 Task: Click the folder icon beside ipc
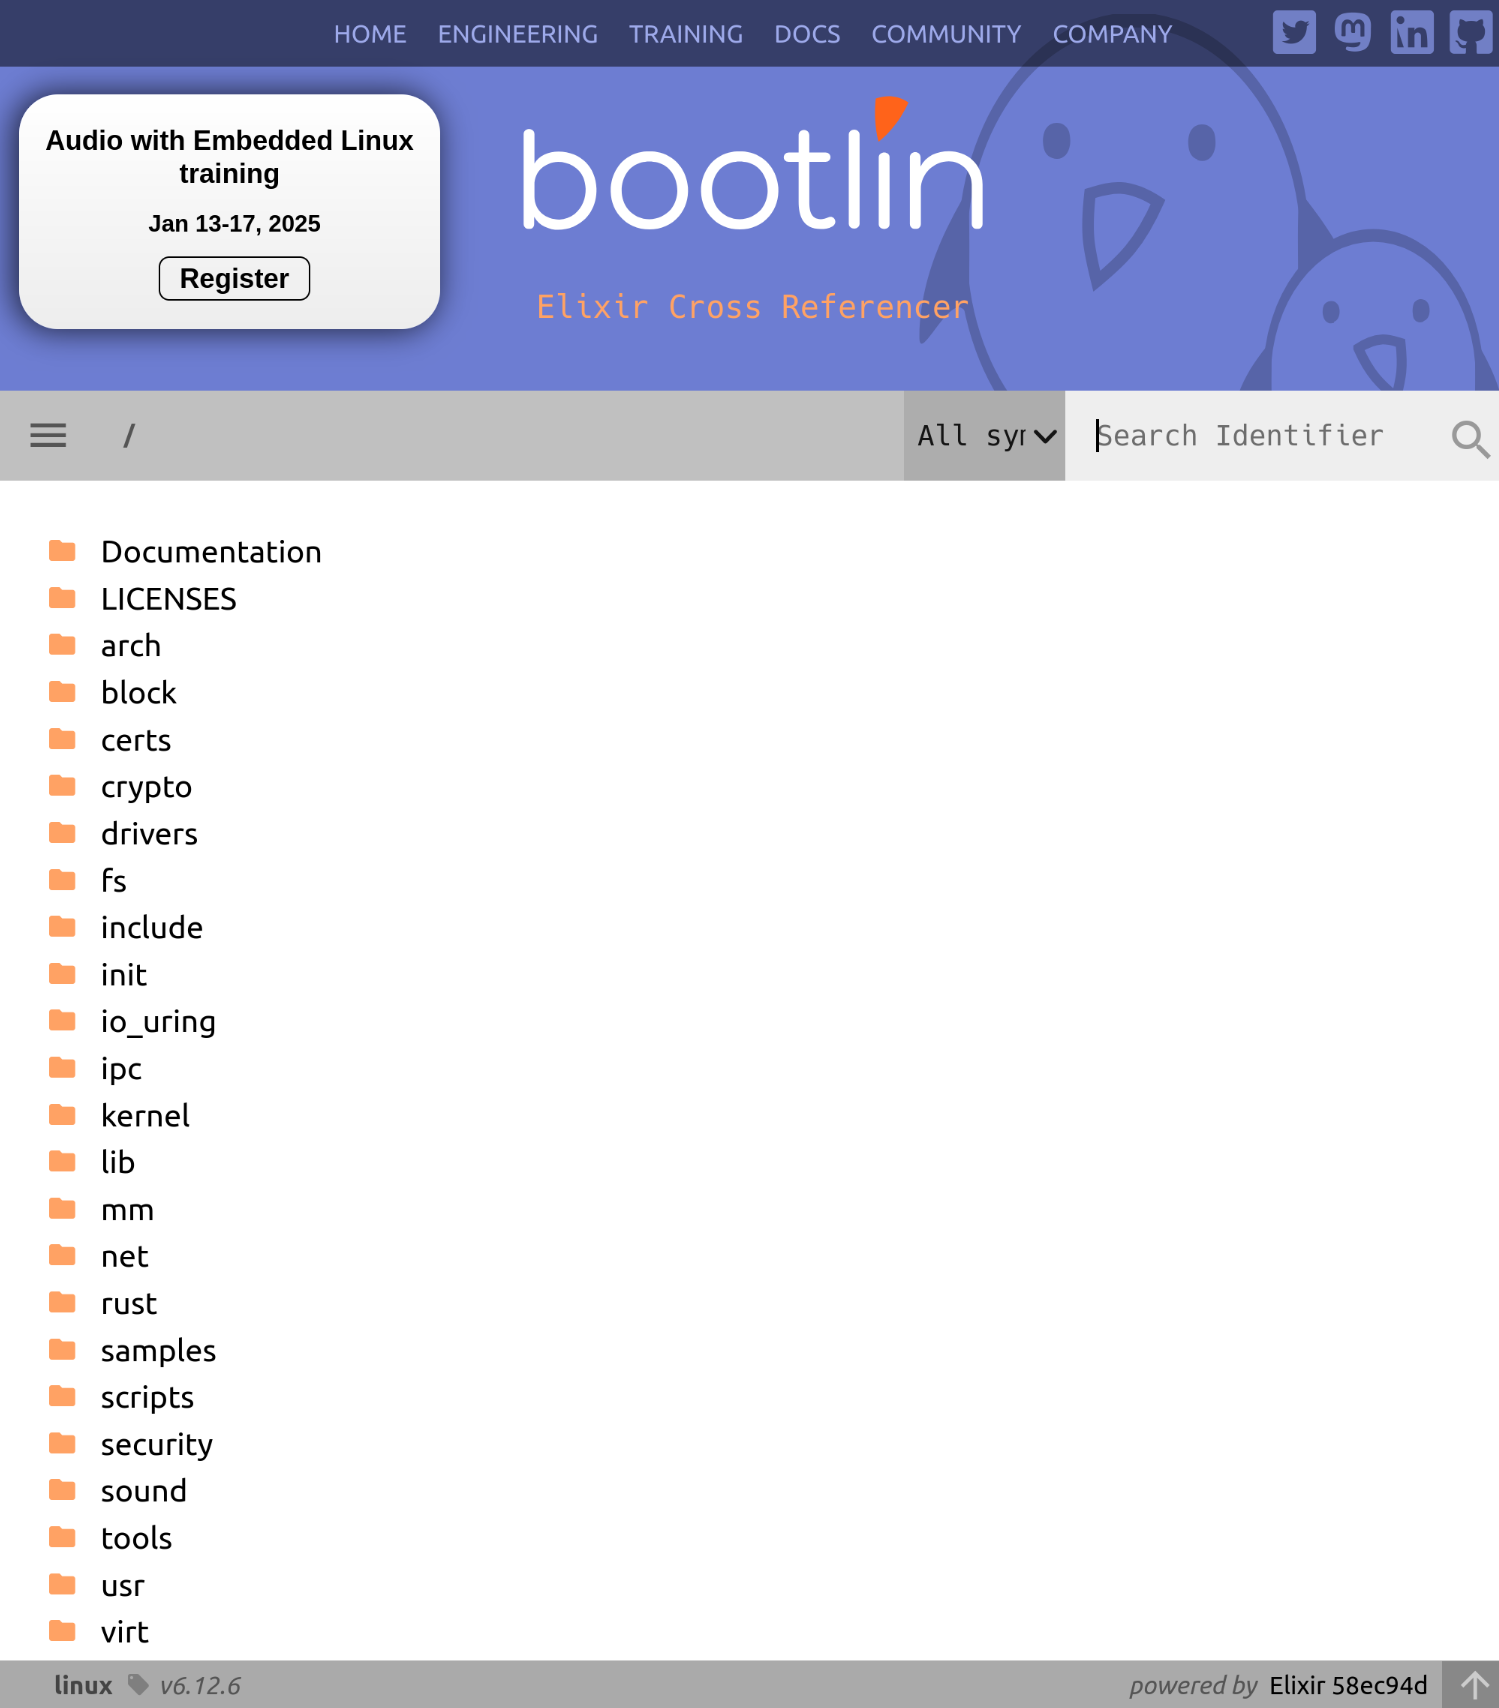[62, 1068]
